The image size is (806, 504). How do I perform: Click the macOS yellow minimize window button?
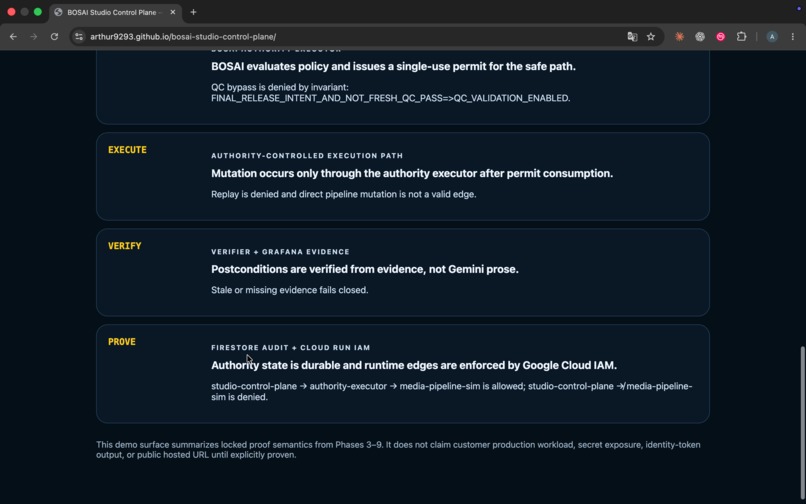point(24,12)
